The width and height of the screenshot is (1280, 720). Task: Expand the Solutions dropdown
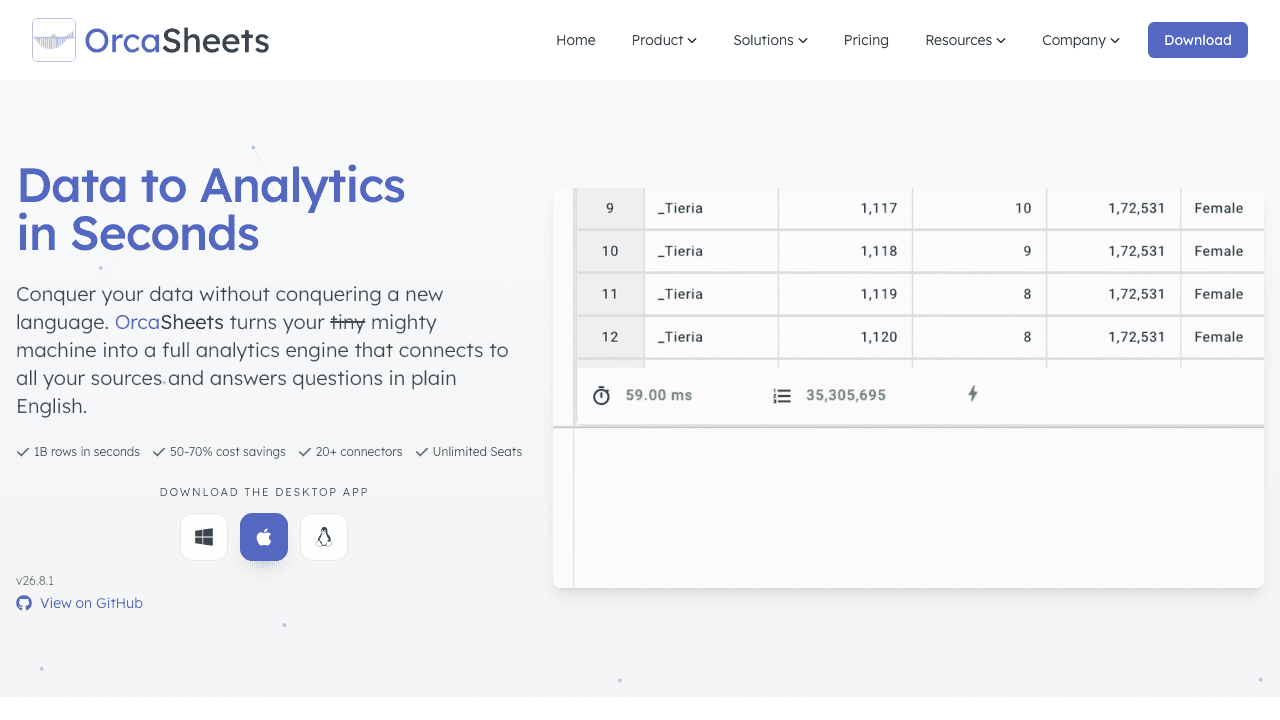[x=770, y=40]
